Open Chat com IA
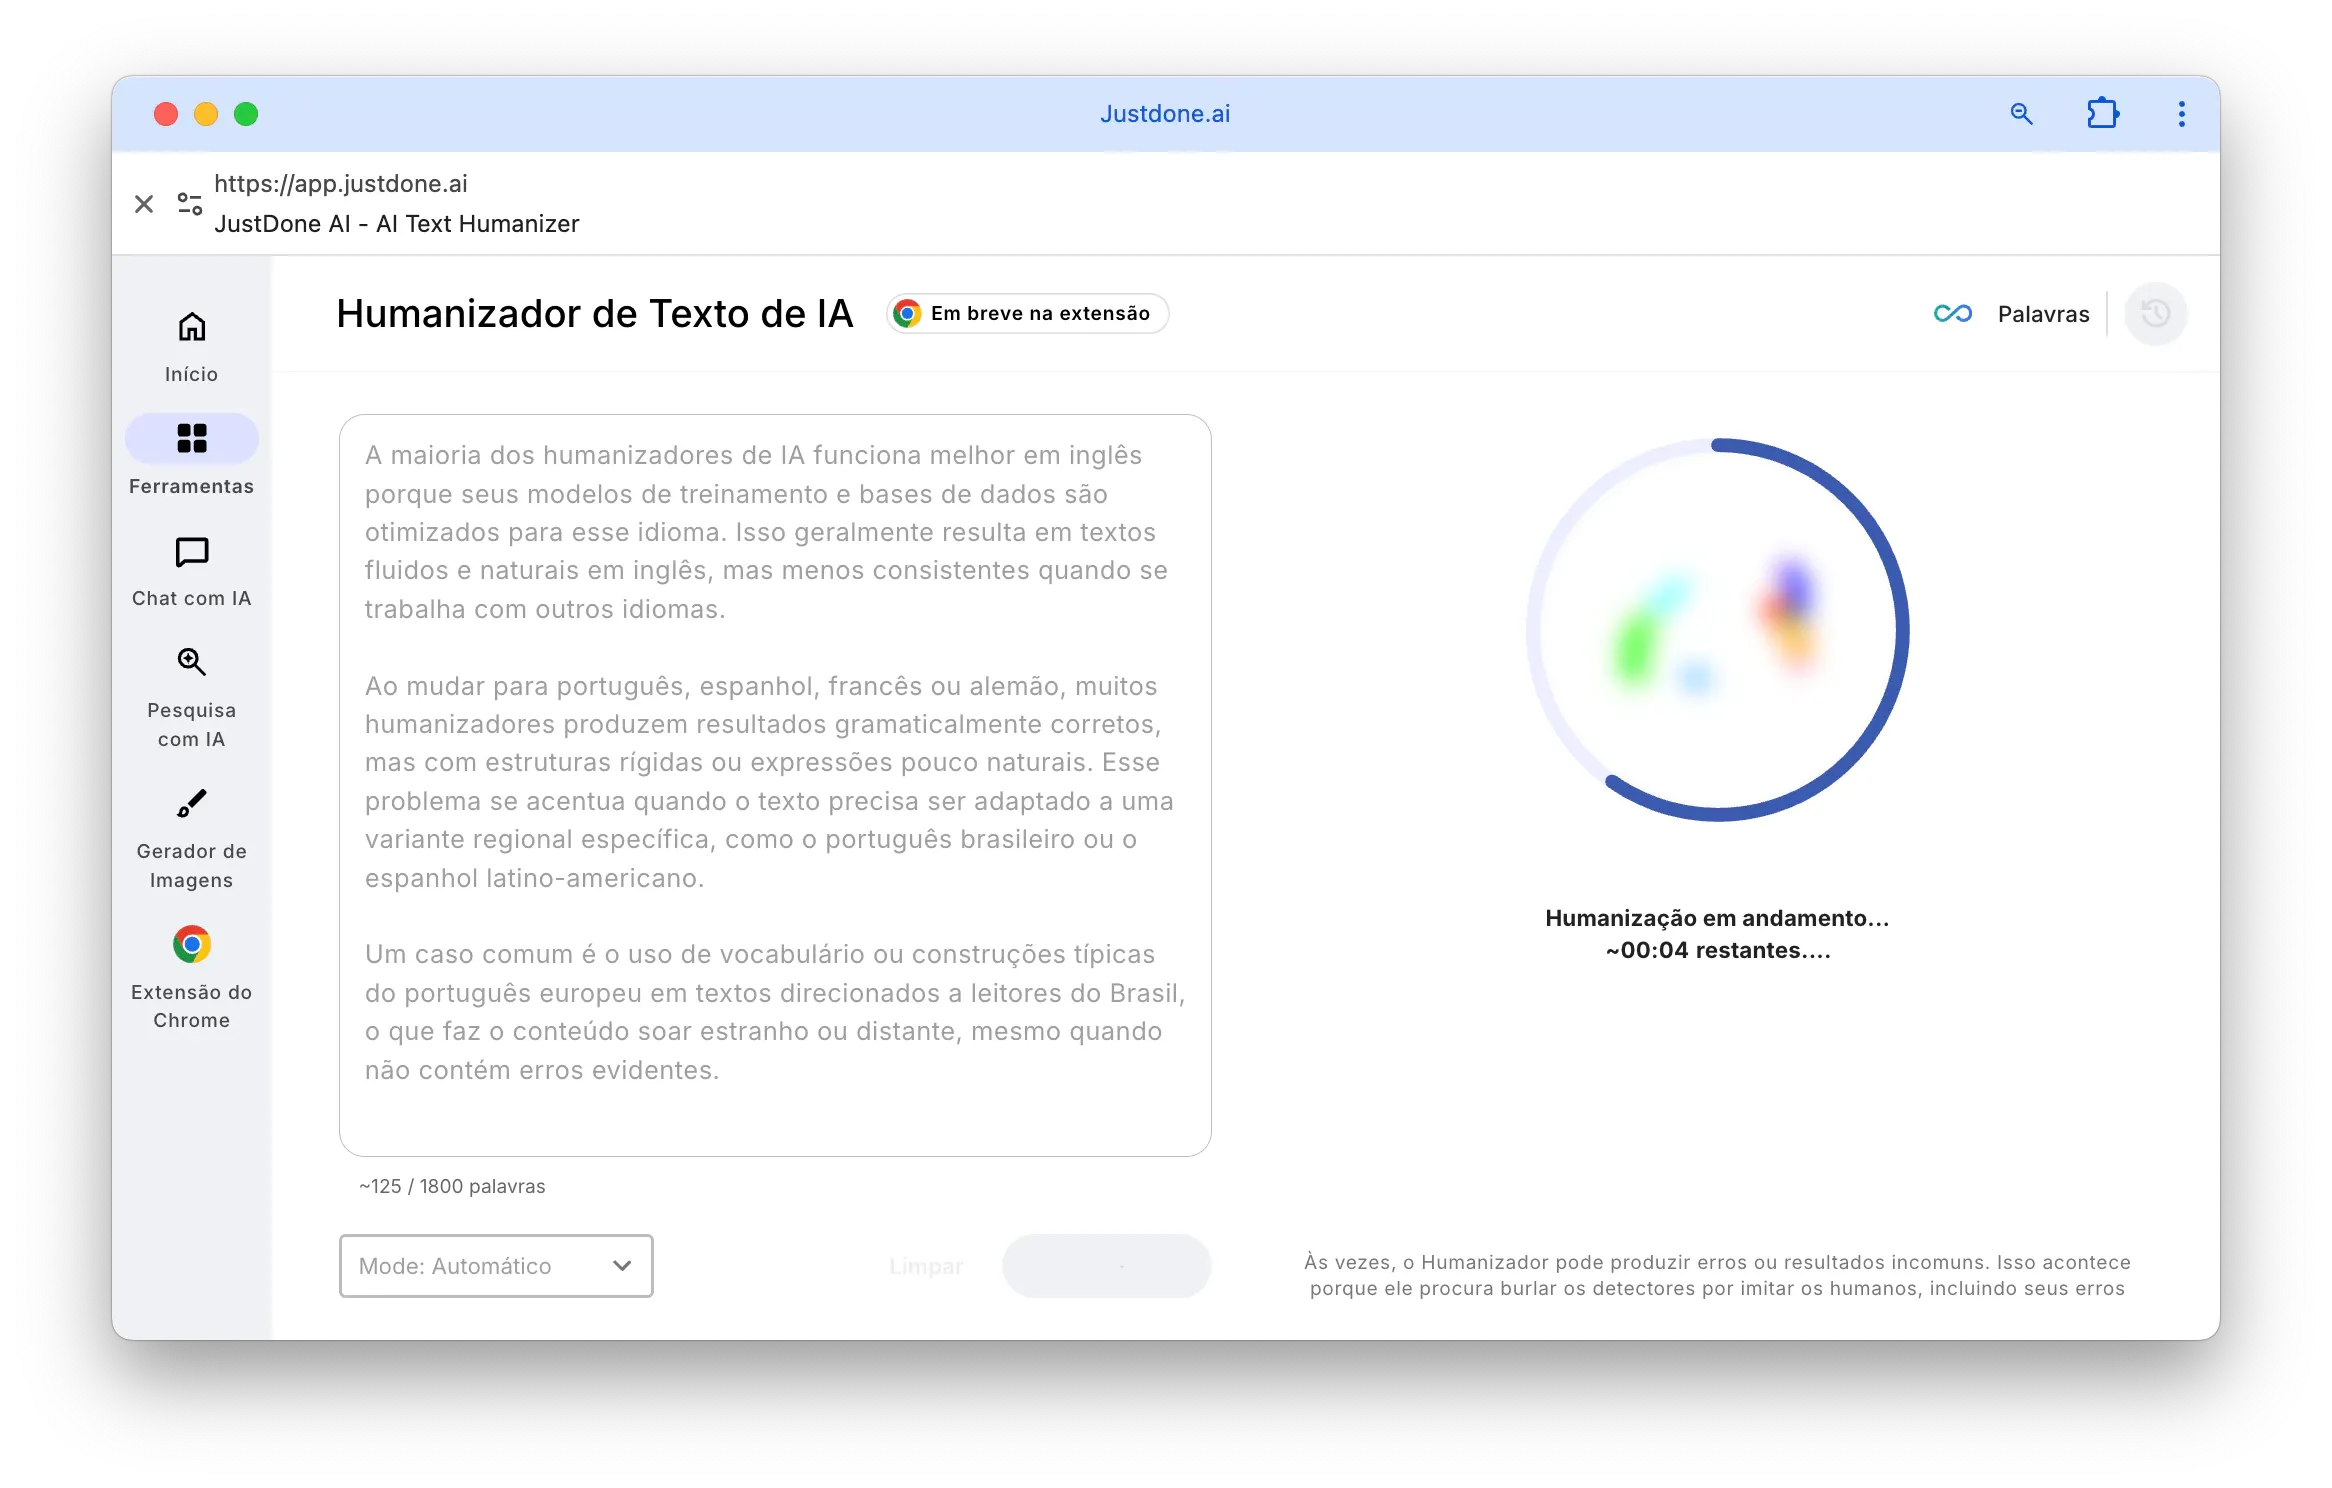Image resolution: width=2332 pixels, height=1488 pixels. click(191, 570)
